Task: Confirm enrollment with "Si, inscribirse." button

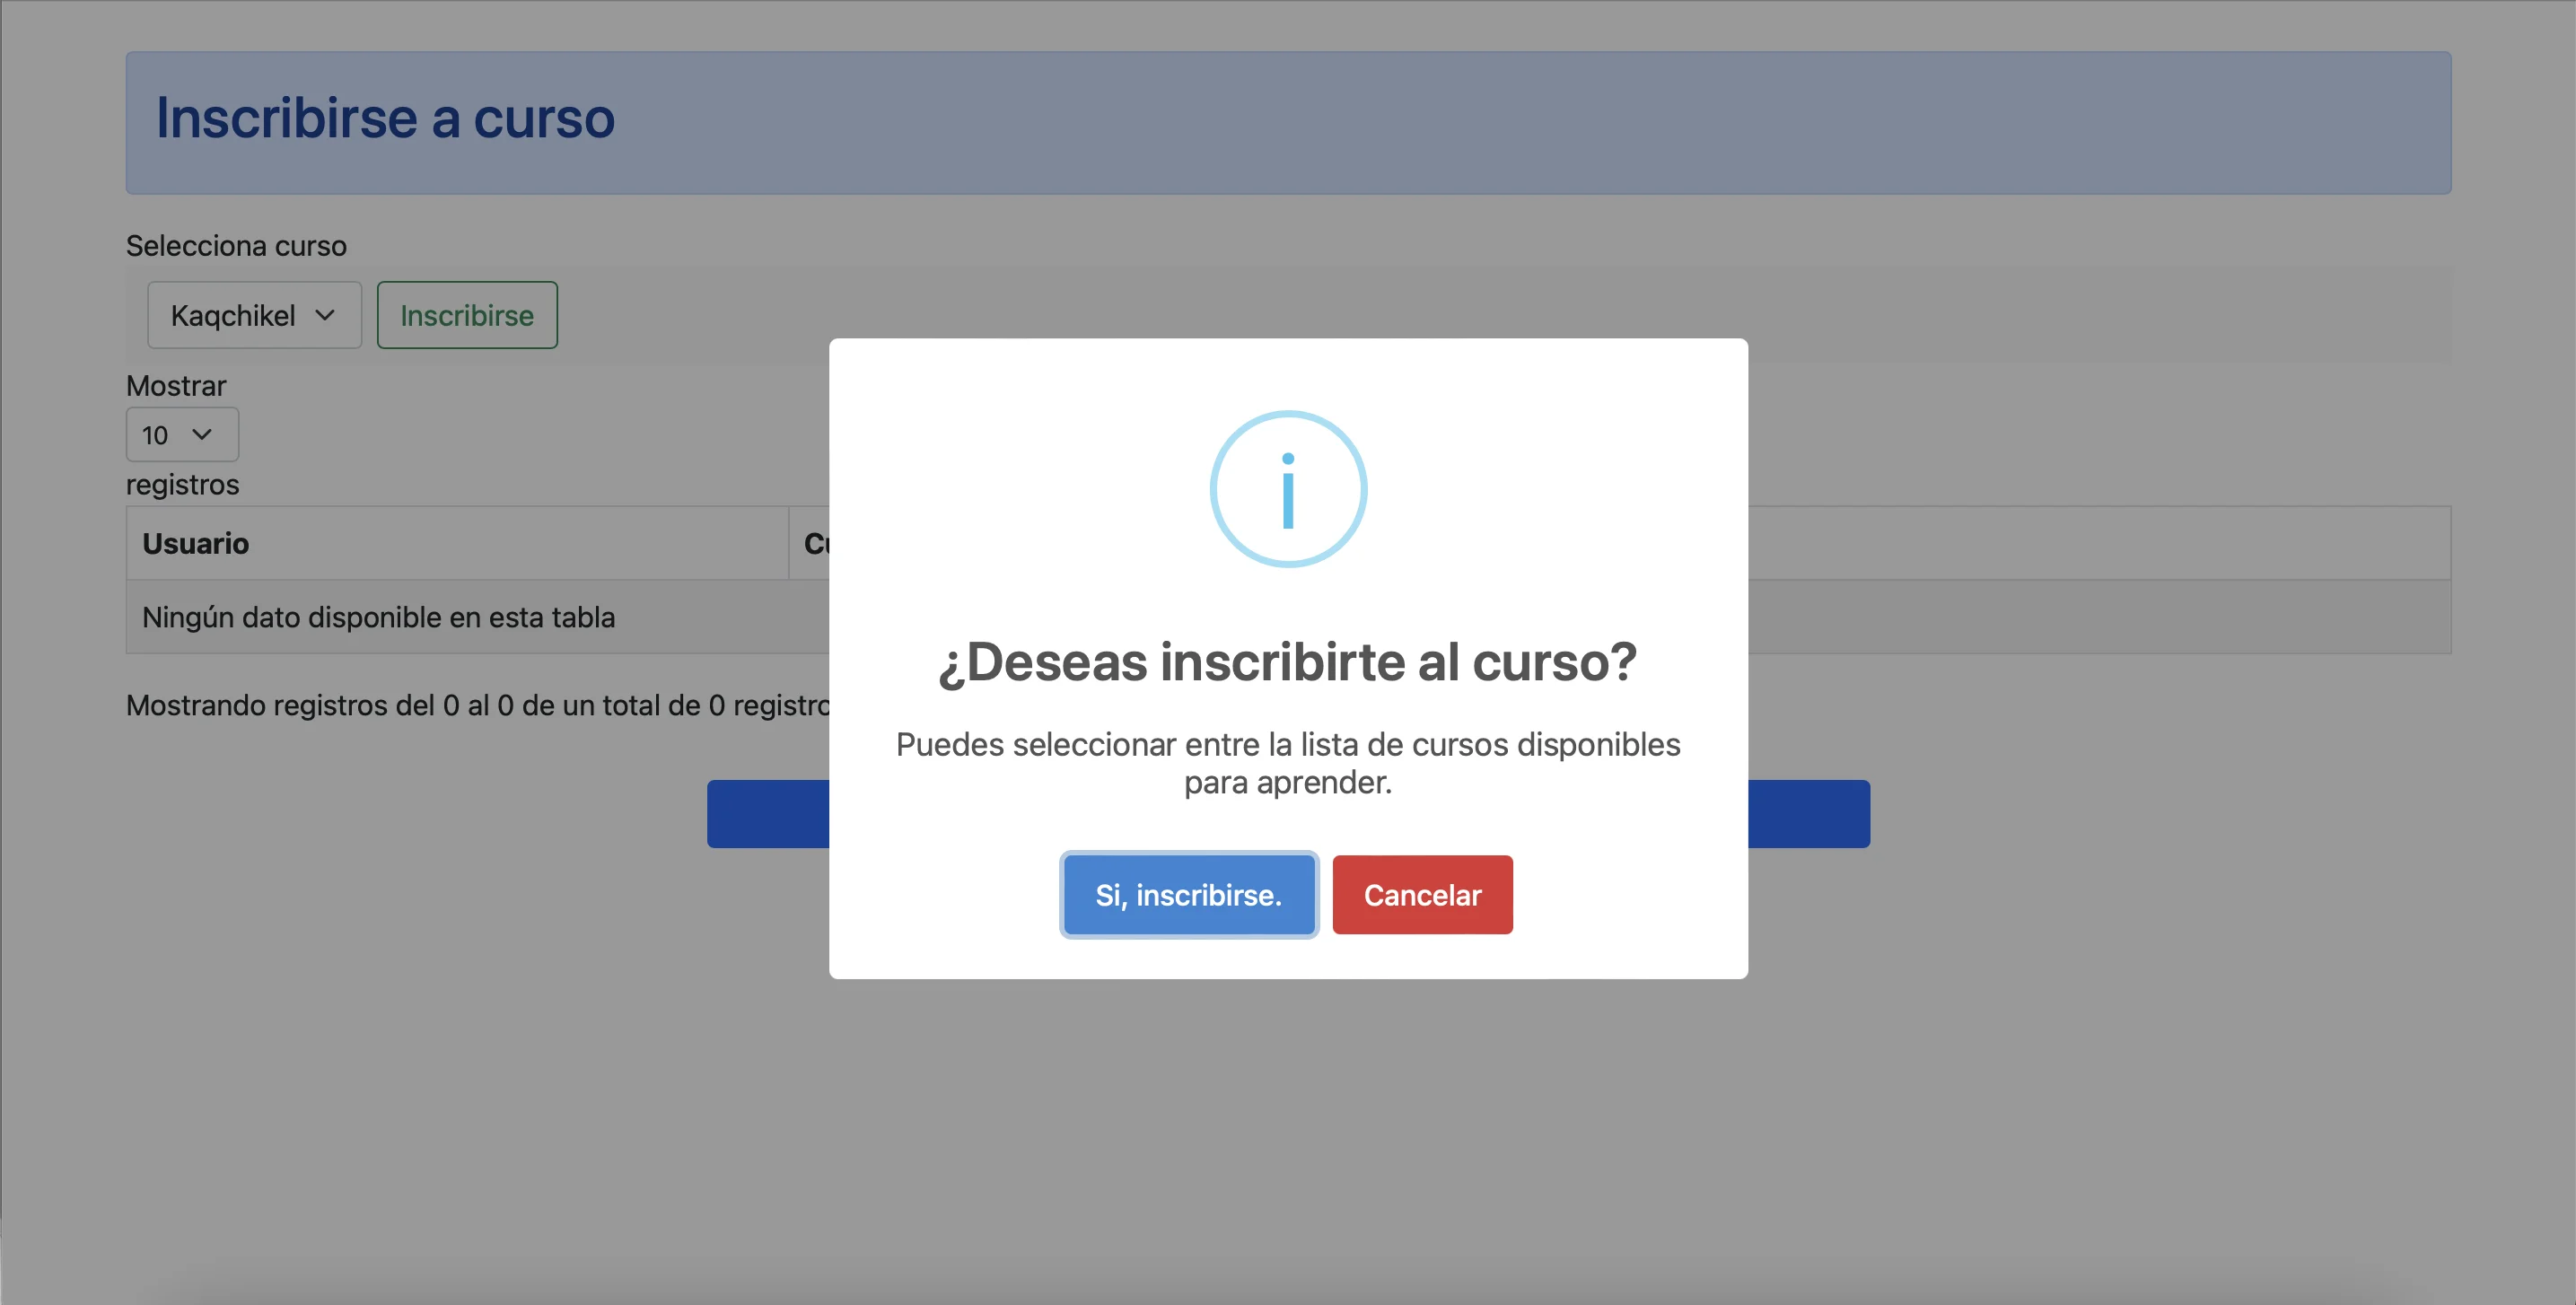Action: (x=1188, y=895)
